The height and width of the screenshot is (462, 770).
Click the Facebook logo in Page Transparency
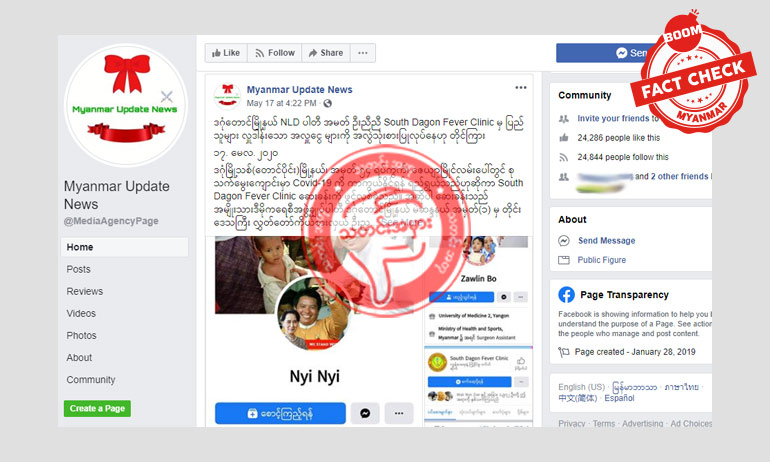[566, 295]
